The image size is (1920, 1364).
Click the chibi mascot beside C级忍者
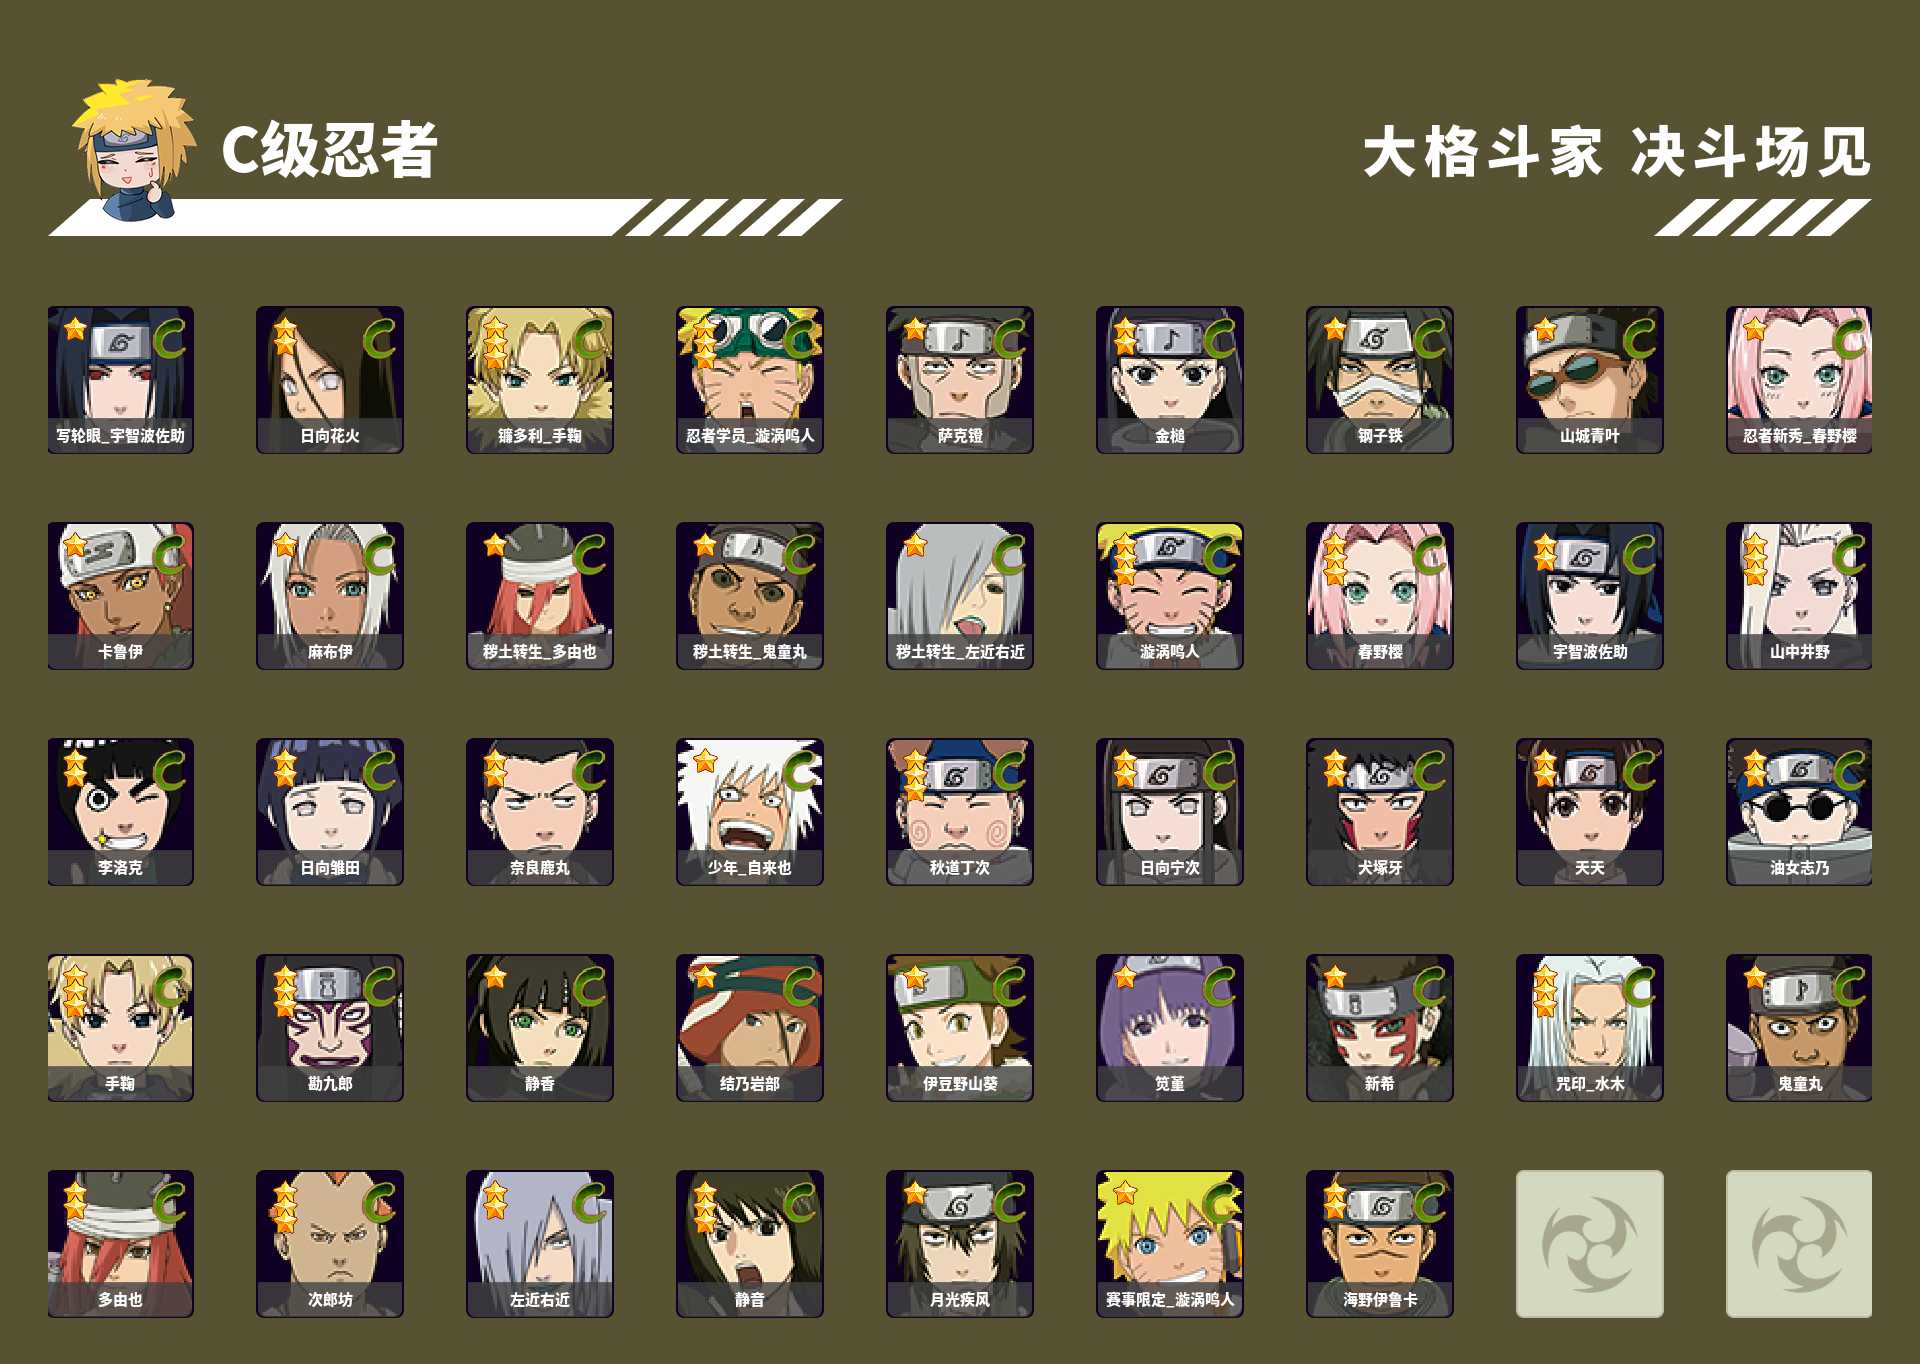point(134,150)
